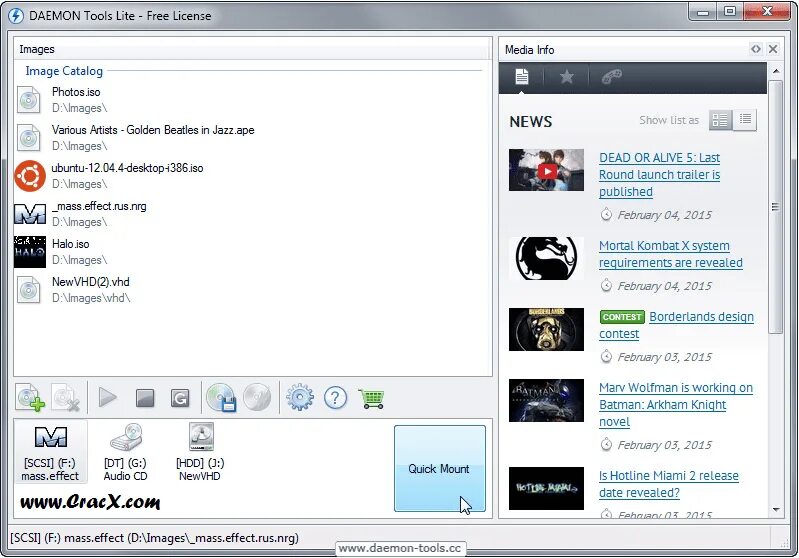Click the Add Image toolbar icon
This screenshot has width=799, height=558.
pyautogui.click(x=30, y=397)
